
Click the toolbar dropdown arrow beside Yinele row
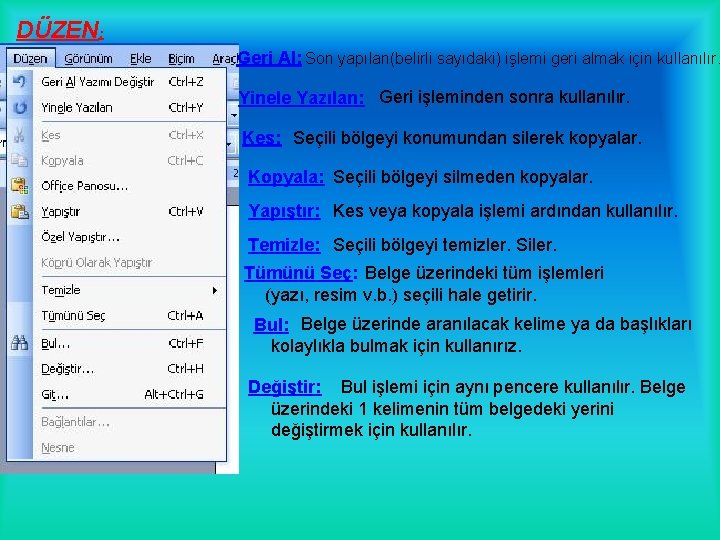[234, 115]
